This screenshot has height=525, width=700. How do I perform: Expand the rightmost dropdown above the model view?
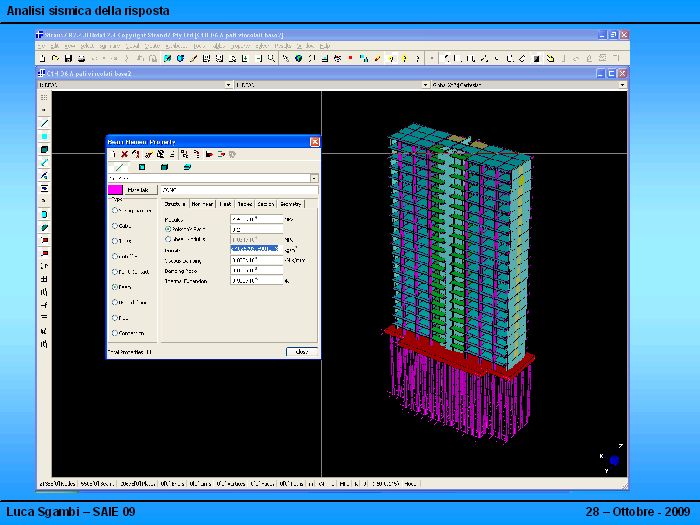pyautogui.click(x=623, y=85)
